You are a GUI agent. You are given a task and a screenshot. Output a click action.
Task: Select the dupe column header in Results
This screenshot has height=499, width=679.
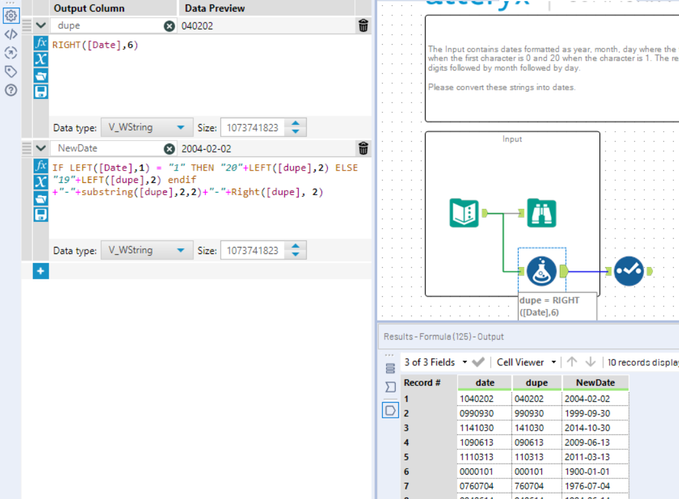point(537,382)
